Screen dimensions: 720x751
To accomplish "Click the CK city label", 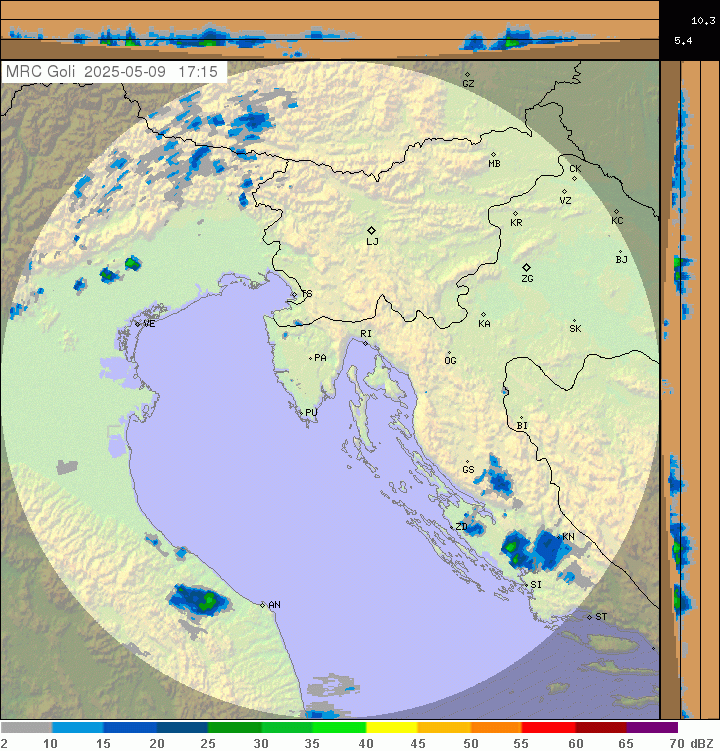I will click(x=575, y=169).
